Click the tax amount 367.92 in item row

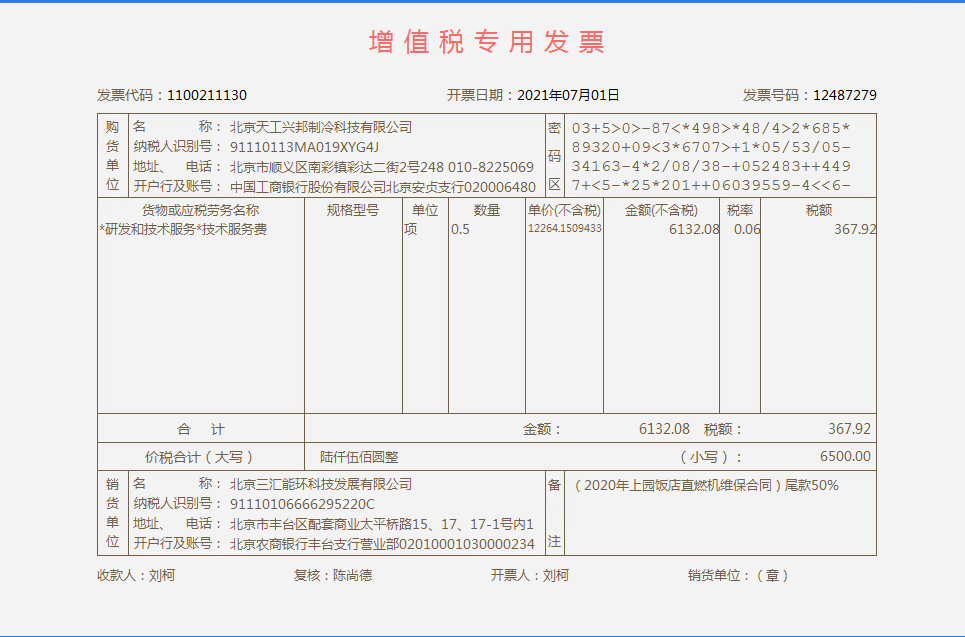click(x=855, y=229)
